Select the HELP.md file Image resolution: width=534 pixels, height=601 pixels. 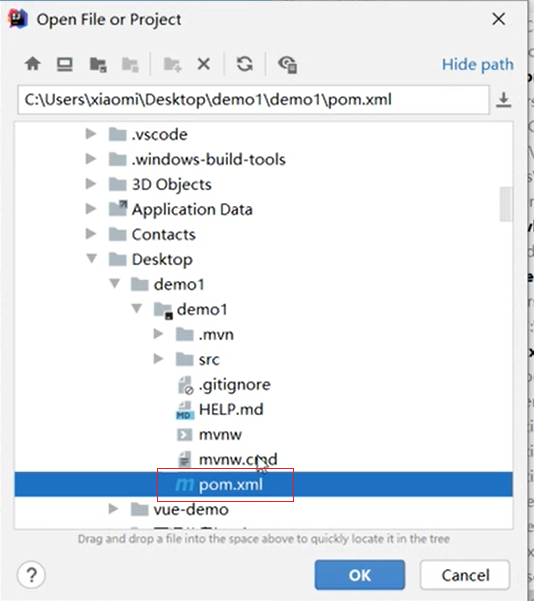(x=220, y=409)
